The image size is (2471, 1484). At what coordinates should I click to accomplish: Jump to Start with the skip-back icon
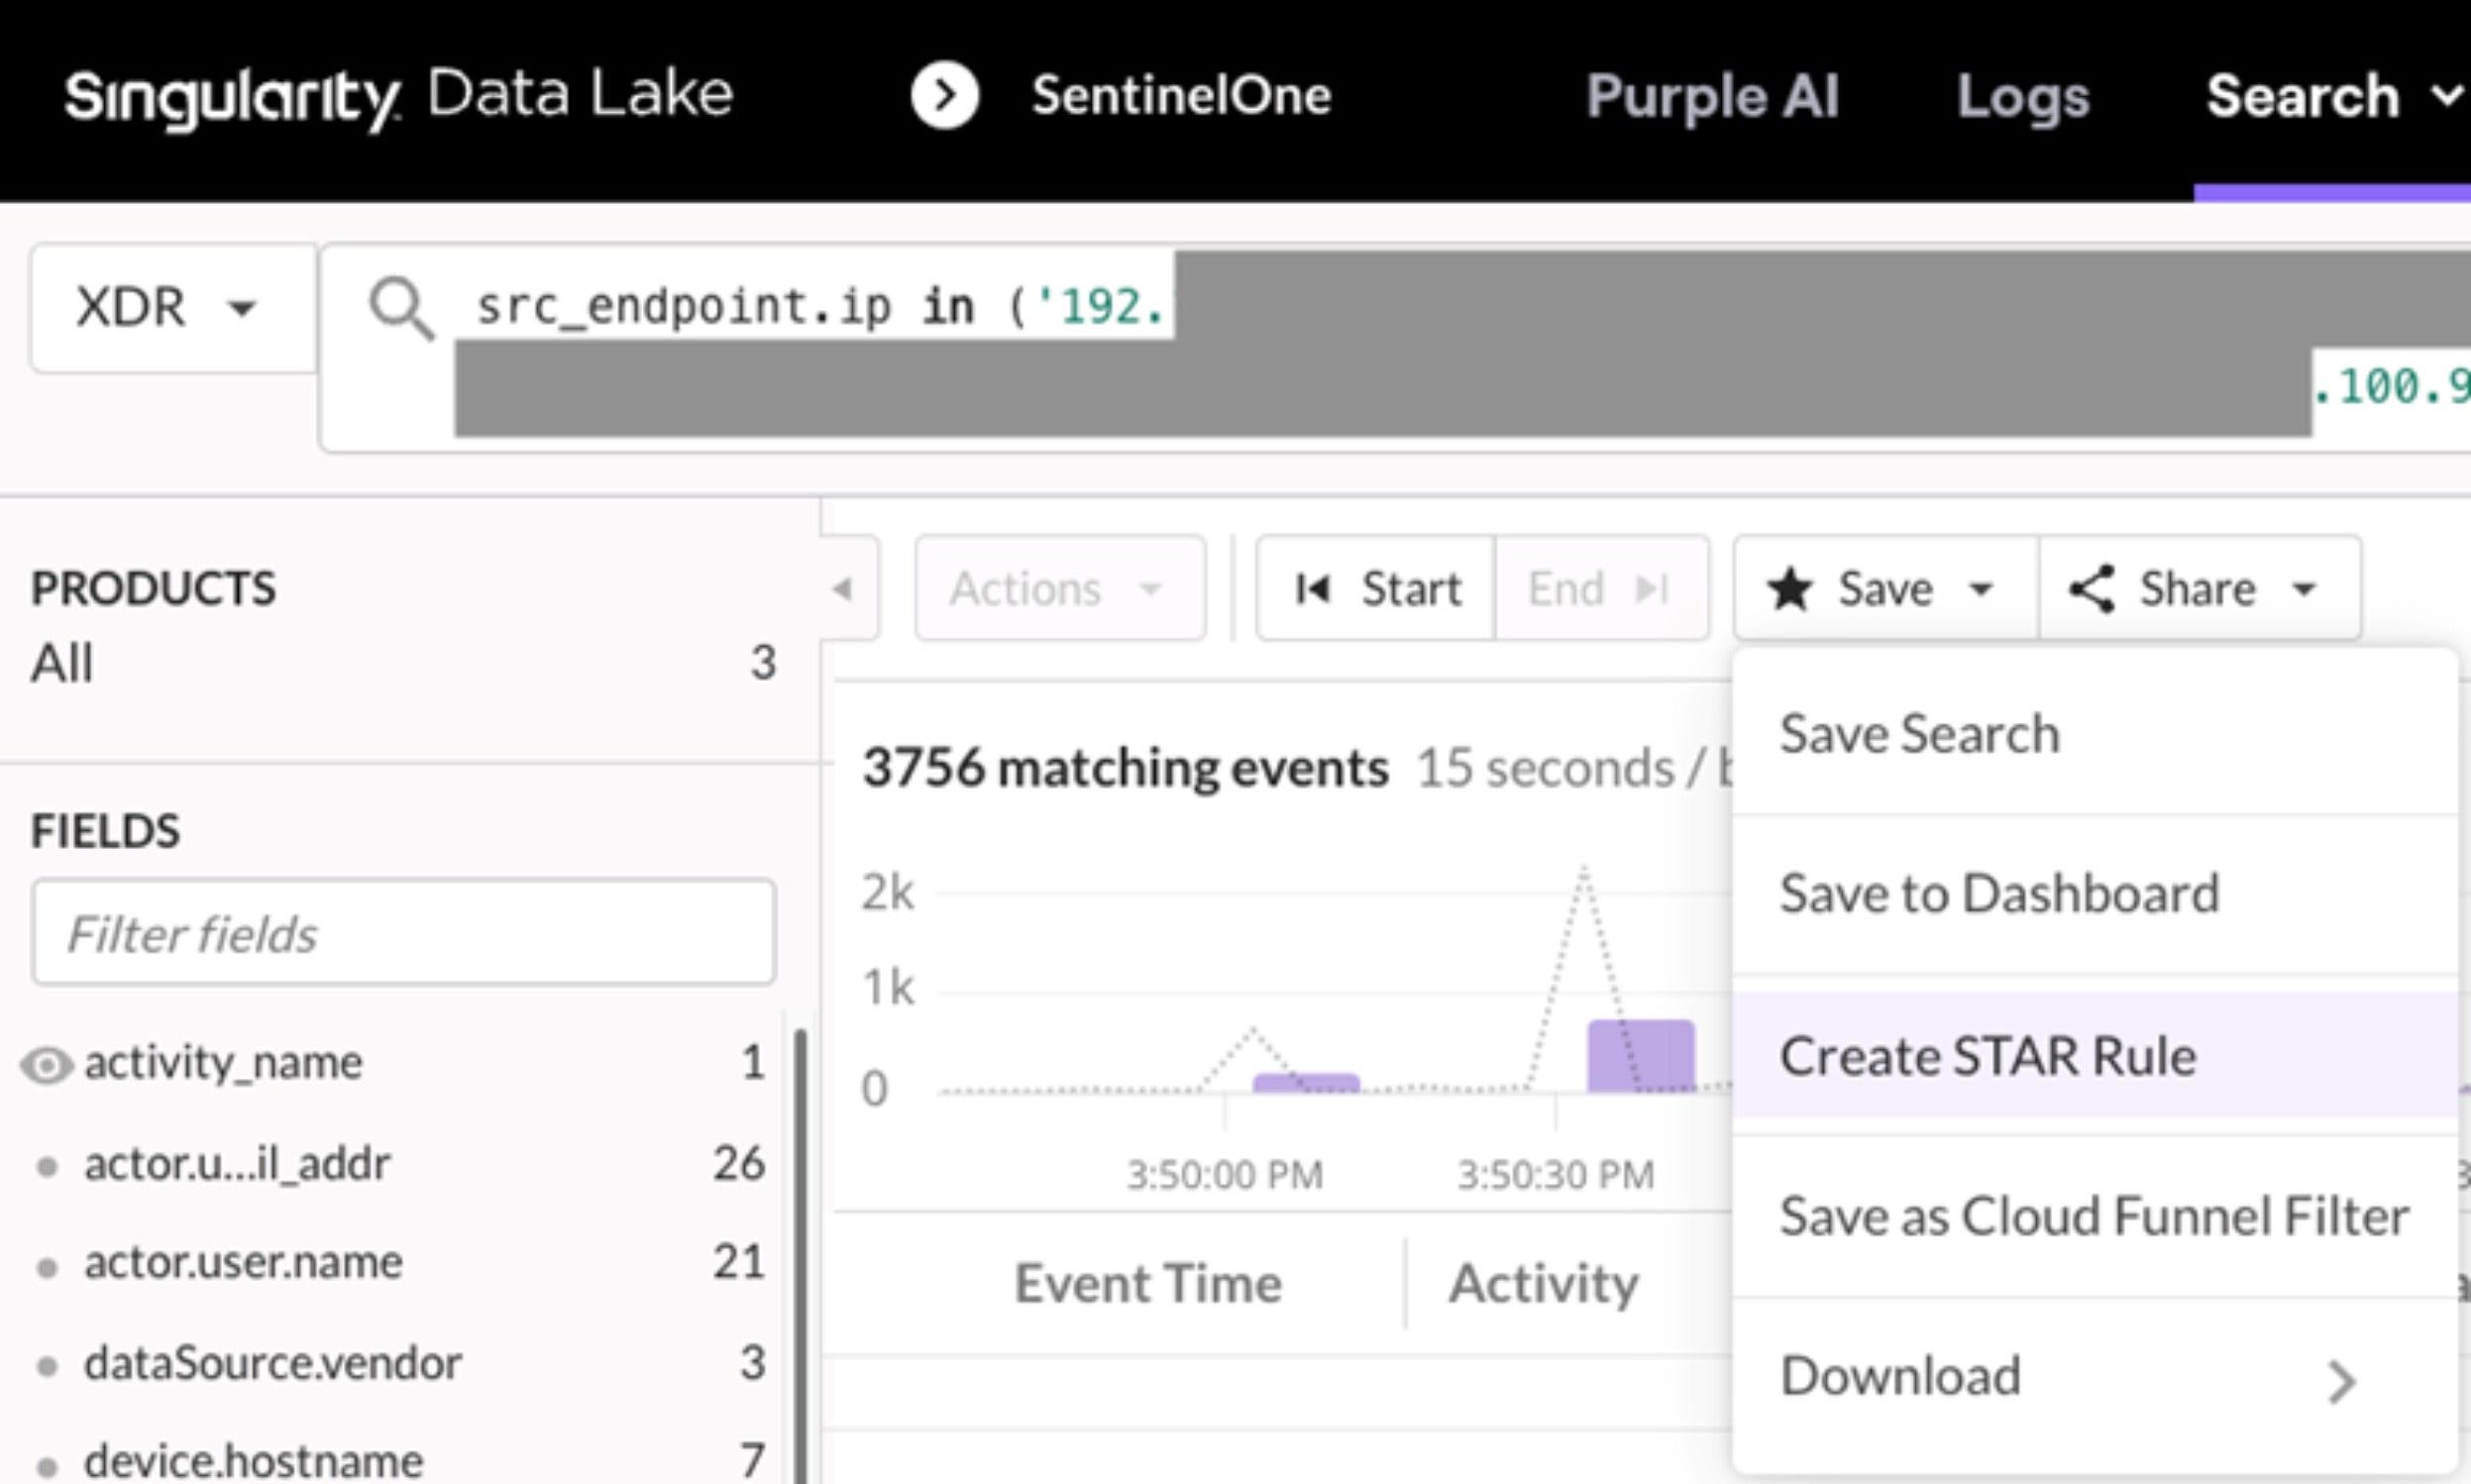1312,589
